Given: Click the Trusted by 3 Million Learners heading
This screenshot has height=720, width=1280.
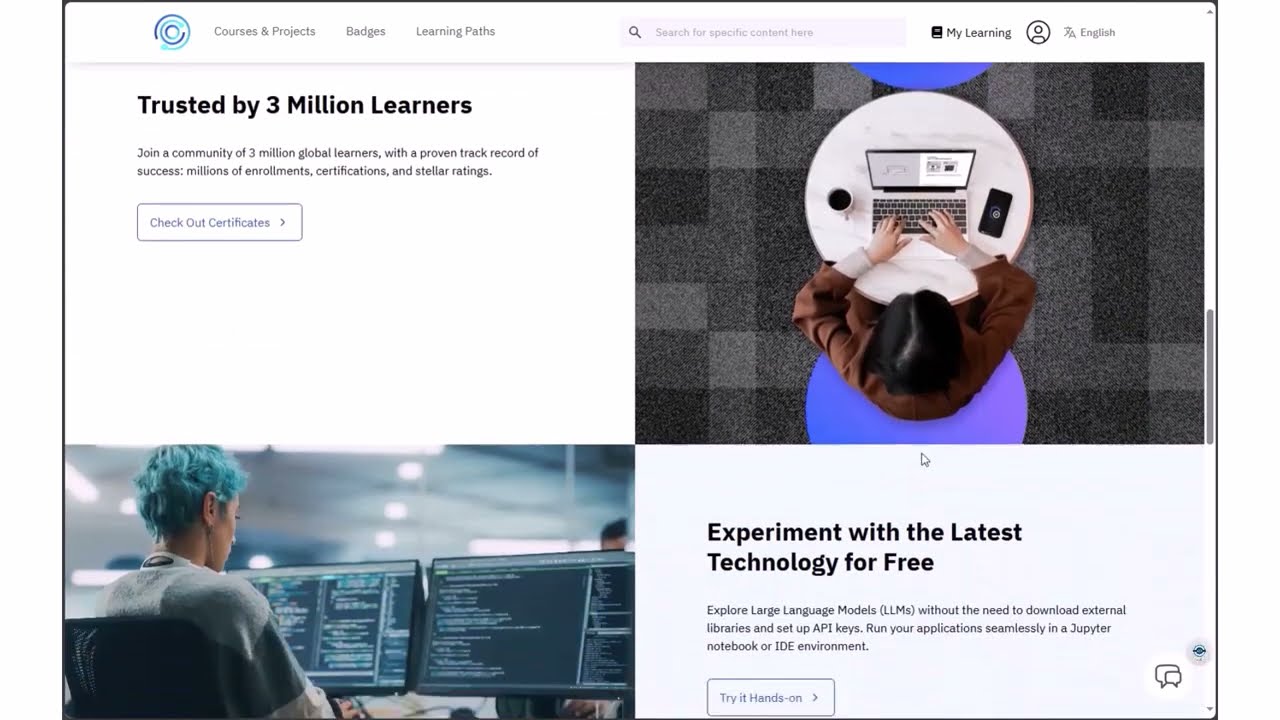Looking at the screenshot, I should coord(305,105).
